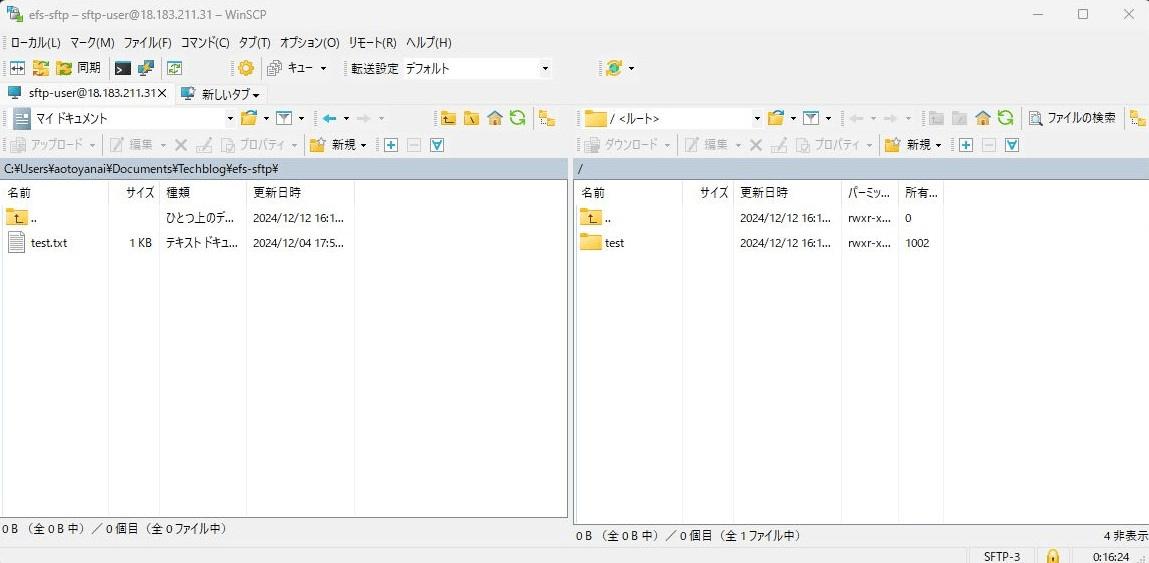
Task: Go to the local home directory icon
Action: coord(495,118)
